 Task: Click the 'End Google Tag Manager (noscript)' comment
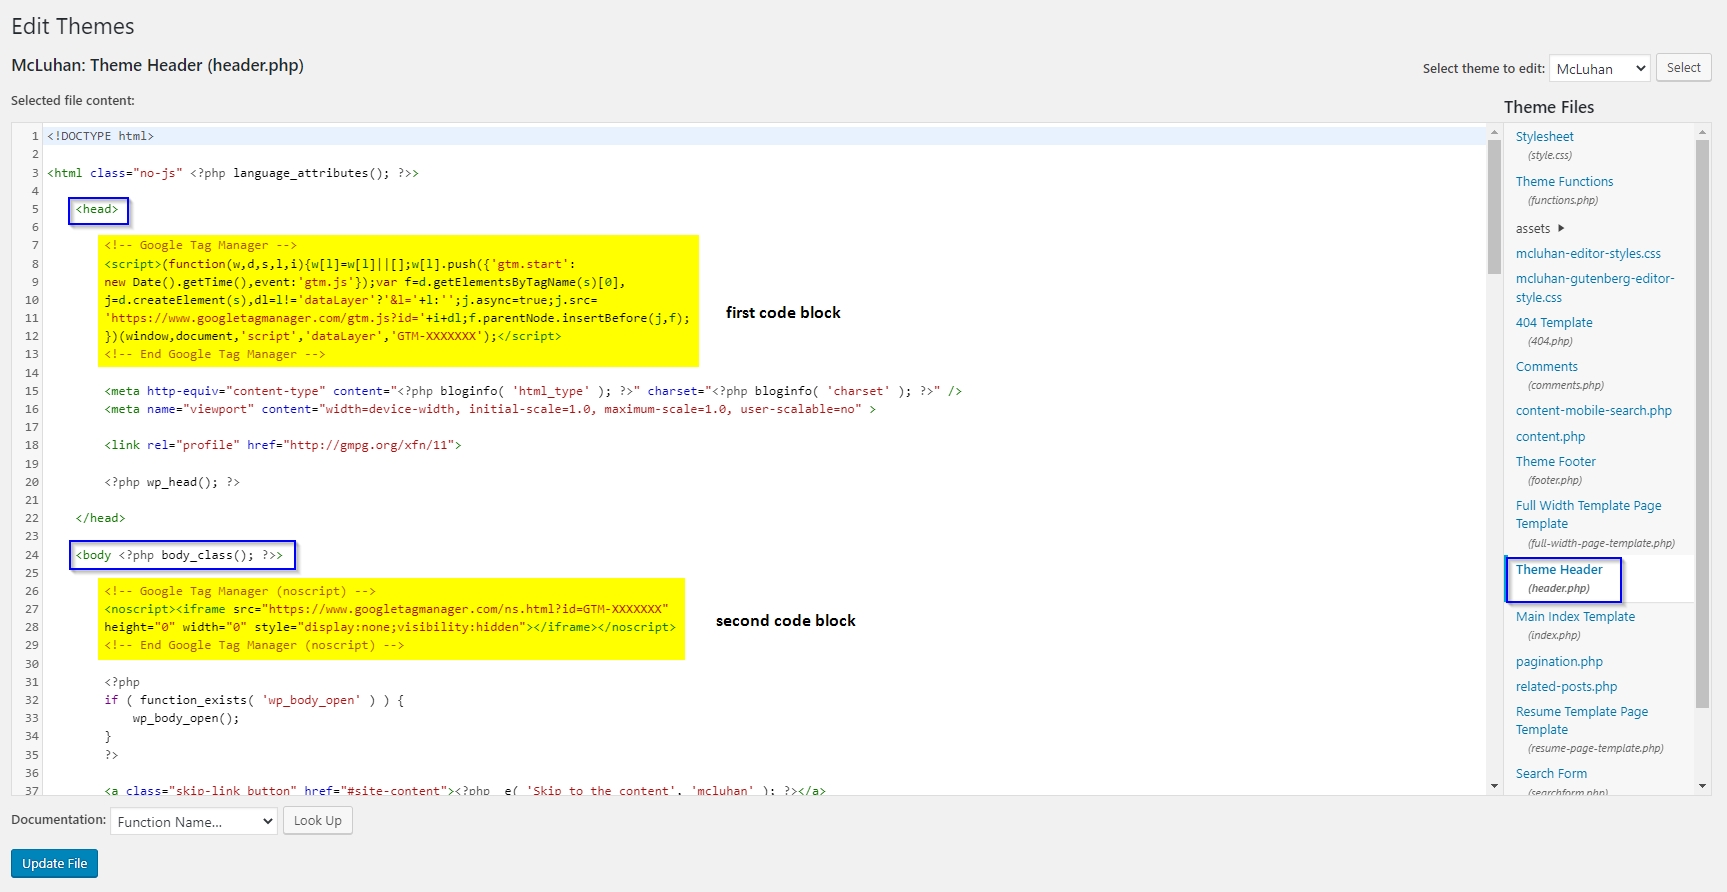pos(254,646)
